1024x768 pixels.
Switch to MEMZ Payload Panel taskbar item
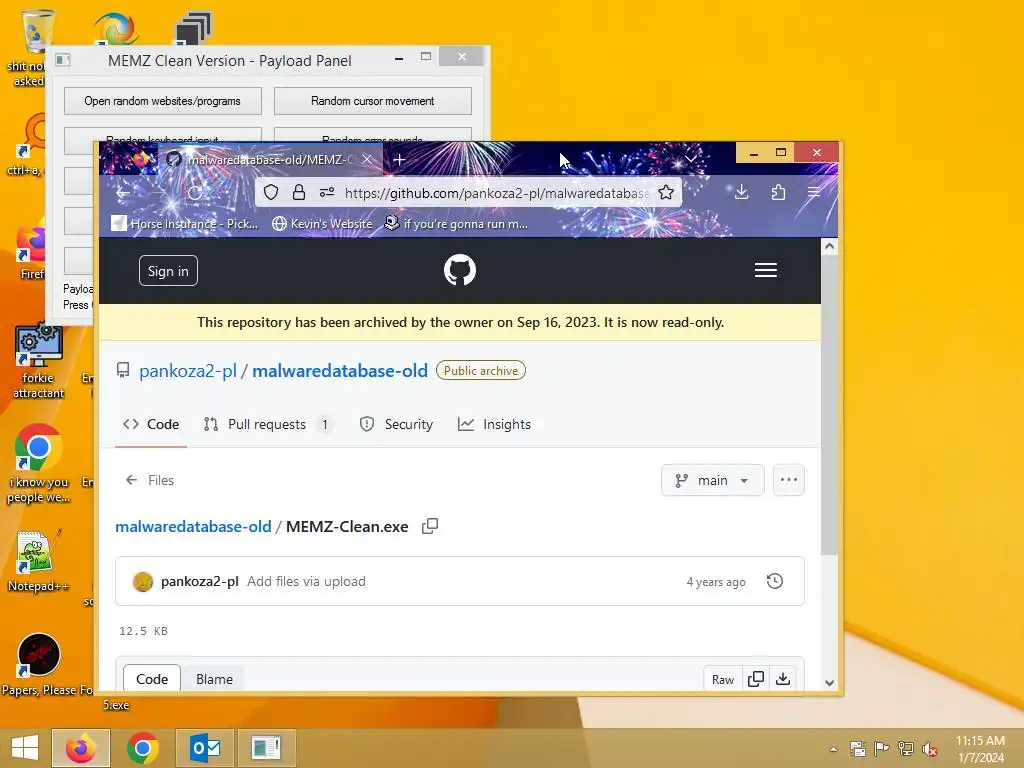(266, 748)
